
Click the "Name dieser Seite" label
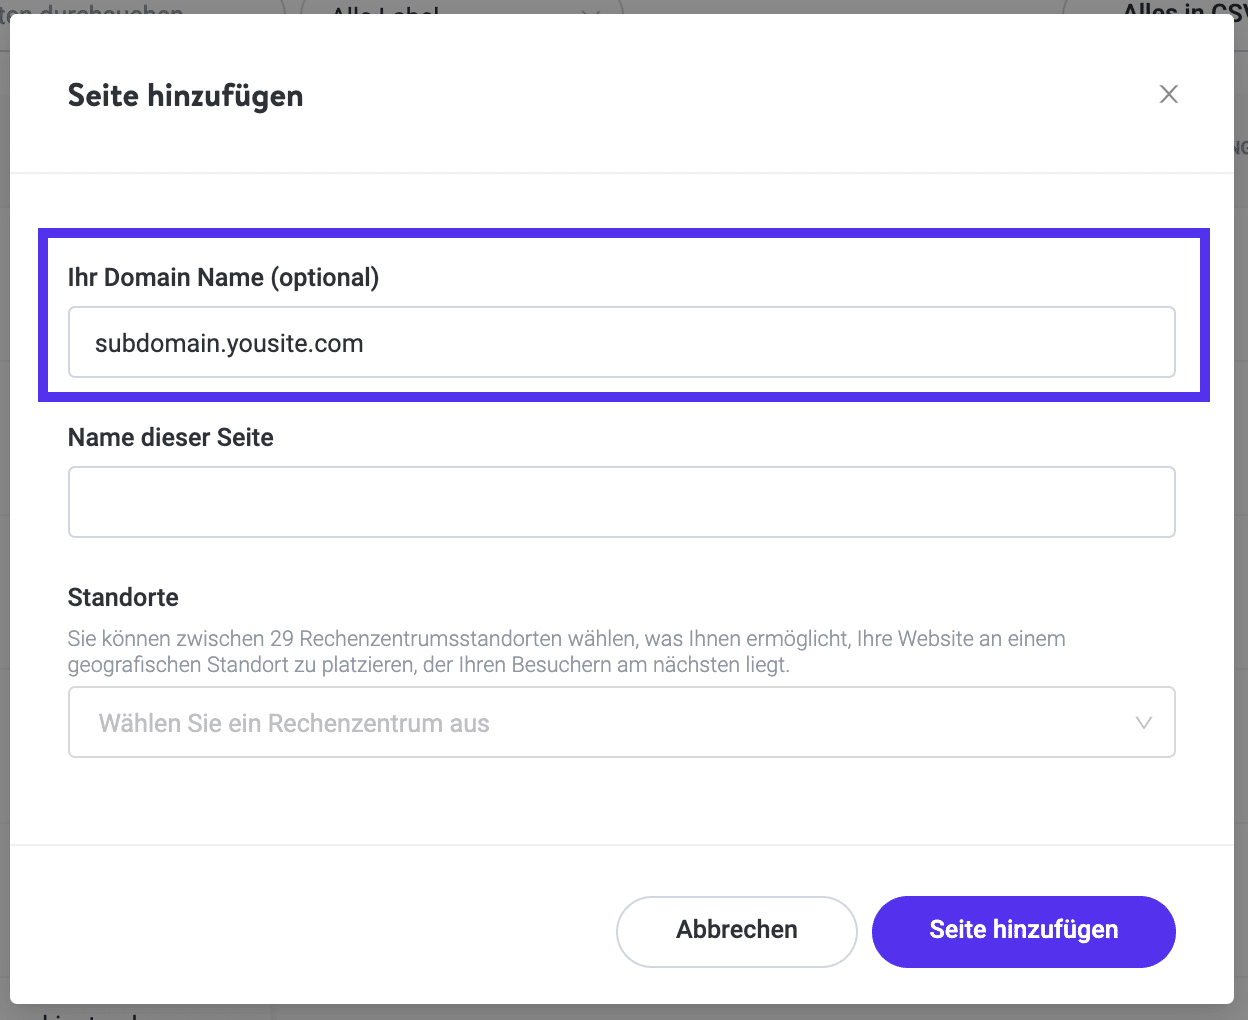click(170, 437)
